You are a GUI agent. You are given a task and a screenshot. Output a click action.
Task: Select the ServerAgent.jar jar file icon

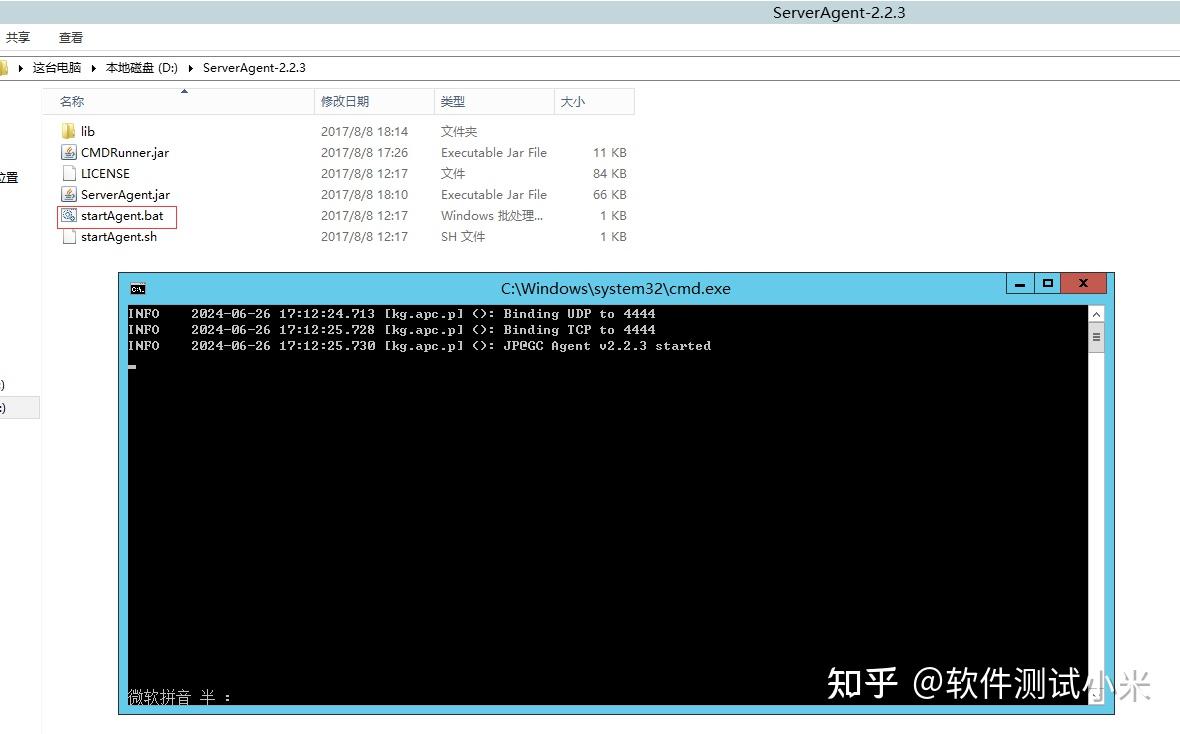click(x=68, y=194)
